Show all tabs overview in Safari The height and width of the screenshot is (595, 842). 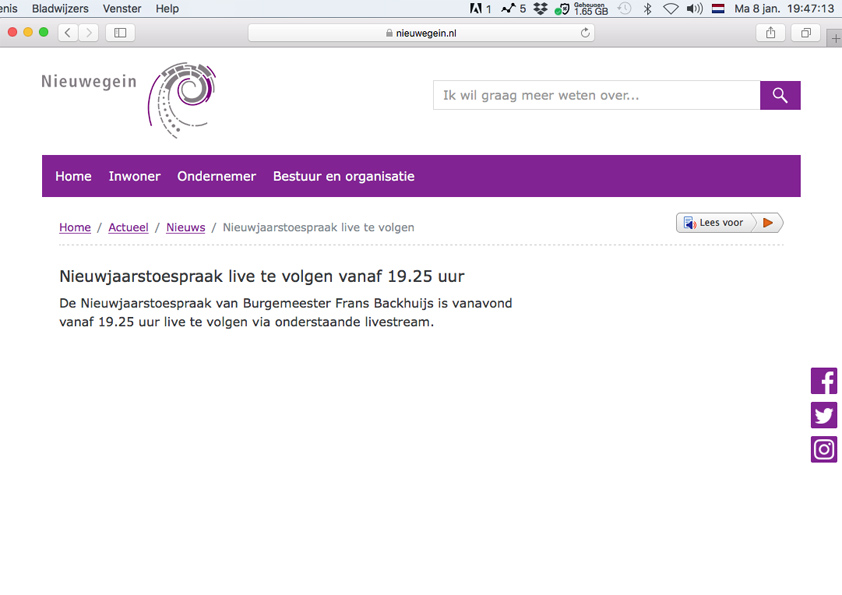coord(805,33)
